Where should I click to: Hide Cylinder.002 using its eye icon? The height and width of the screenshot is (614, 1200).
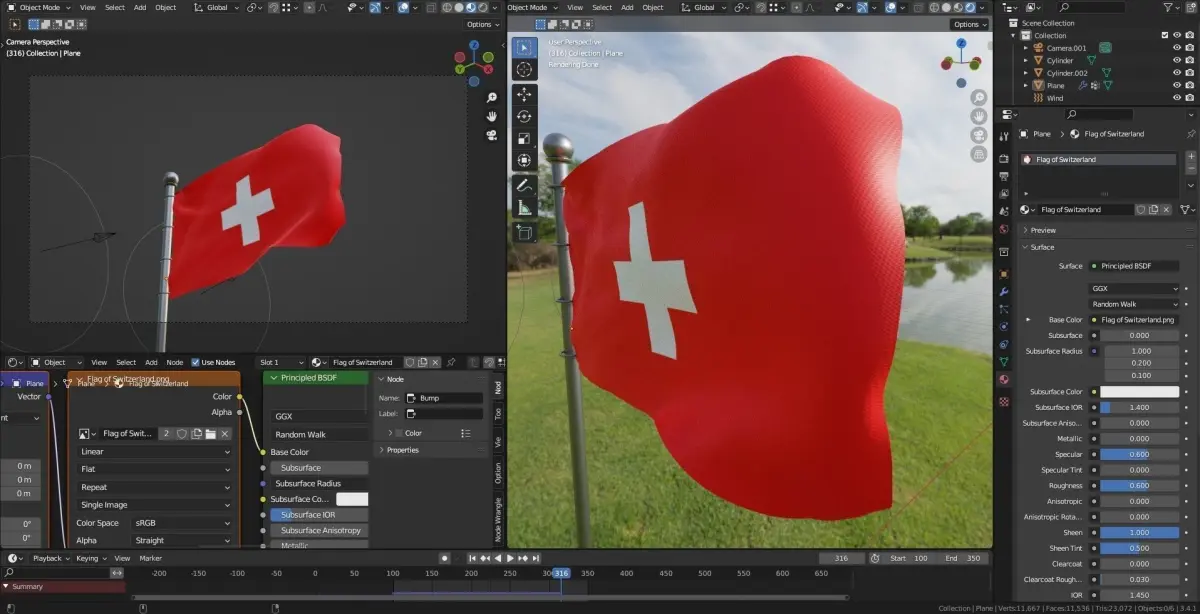tap(1176, 73)
